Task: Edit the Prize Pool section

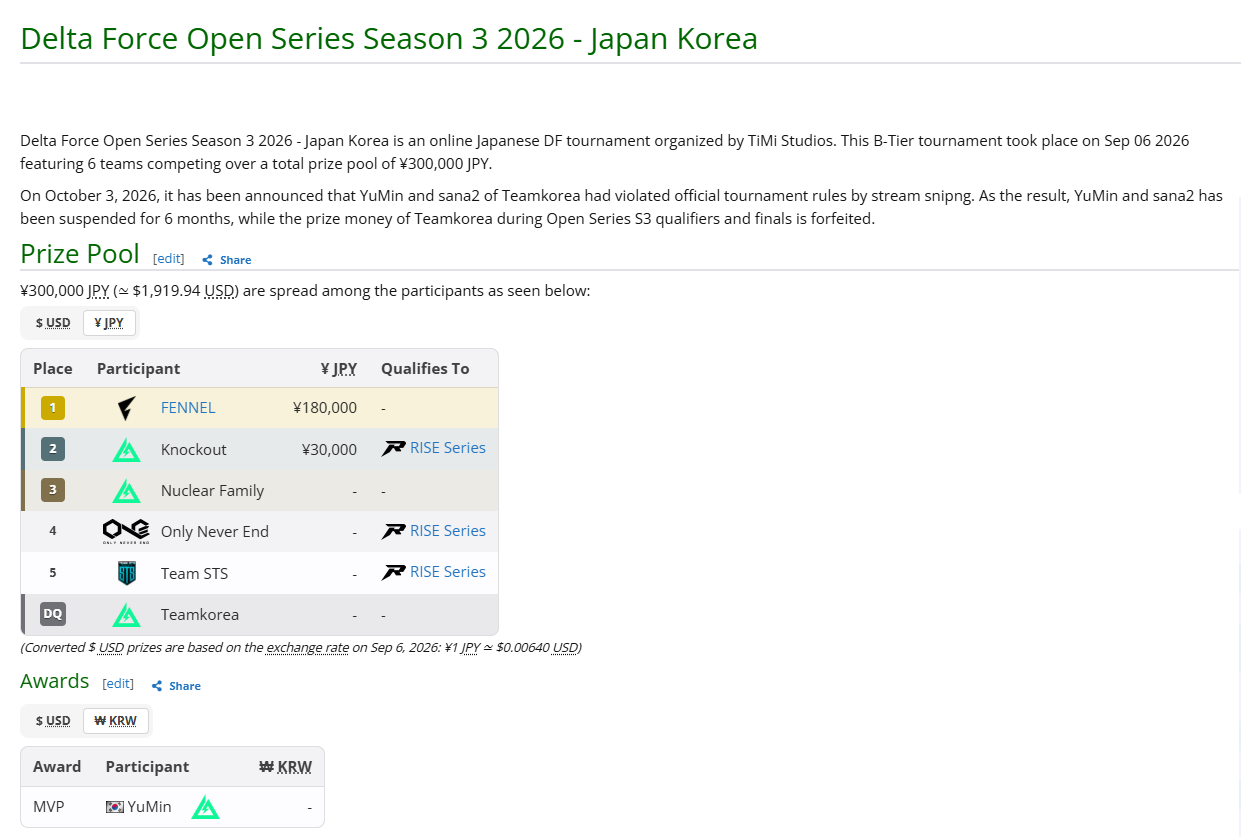Action: click(x=169, y=258)
